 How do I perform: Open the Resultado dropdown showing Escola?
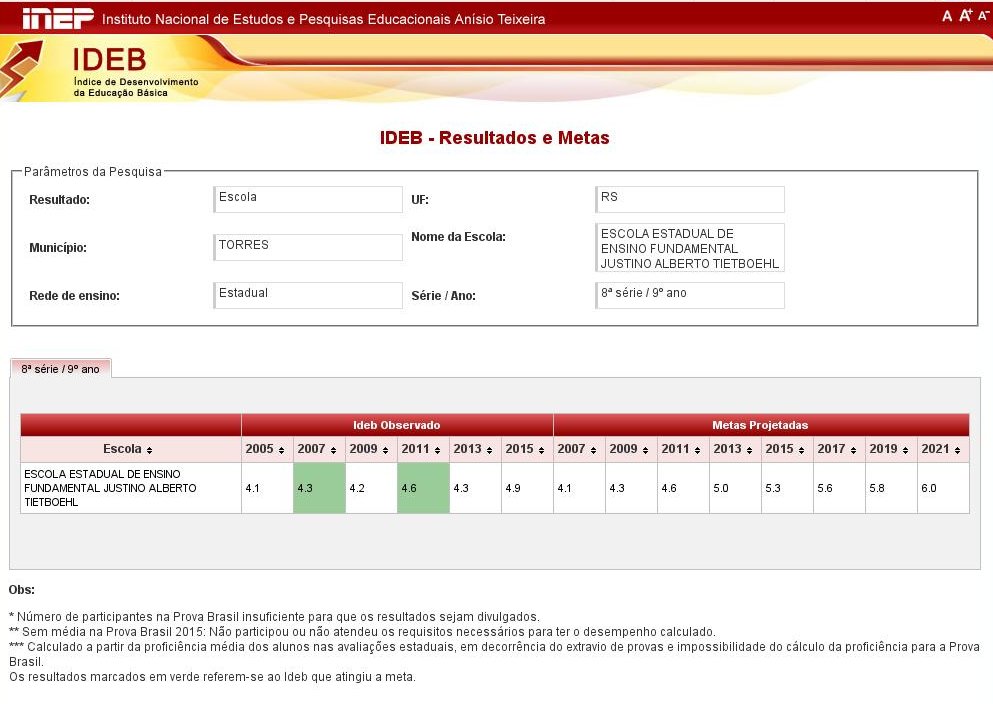coord(307,199)
